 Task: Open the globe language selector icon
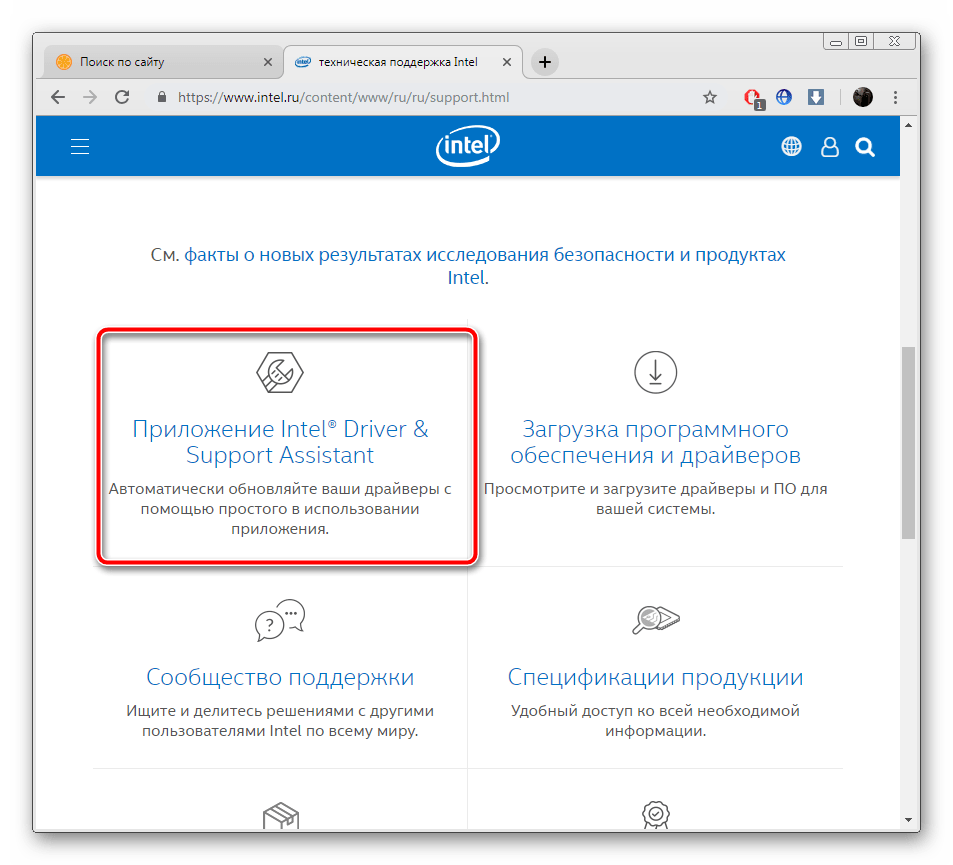[791, 147]
